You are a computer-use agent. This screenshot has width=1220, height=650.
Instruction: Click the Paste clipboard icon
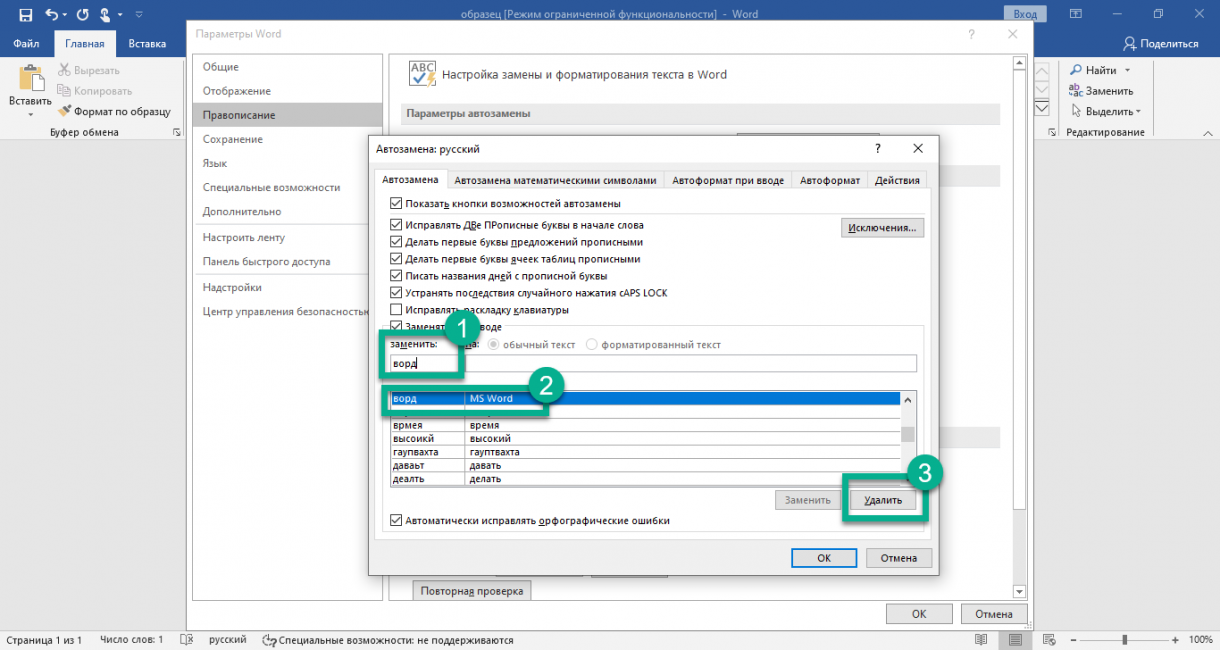30,79
